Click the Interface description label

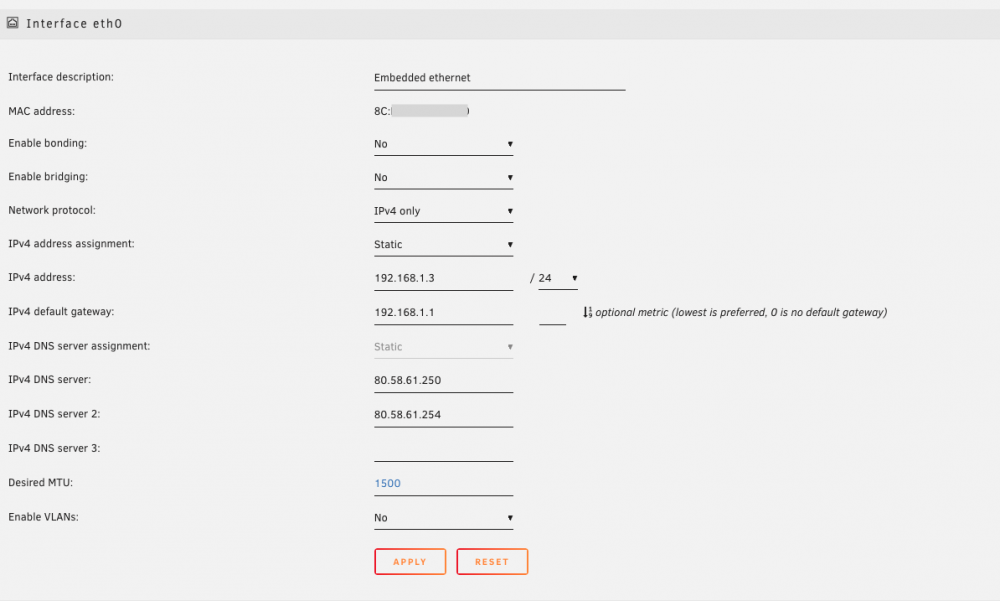[61, 77]
